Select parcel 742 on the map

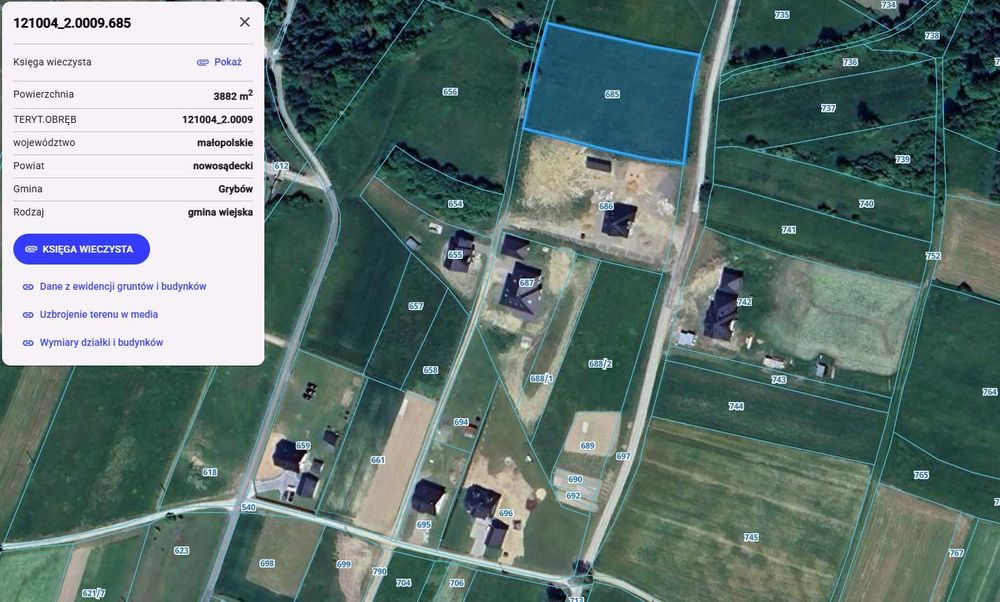(744, 302)
